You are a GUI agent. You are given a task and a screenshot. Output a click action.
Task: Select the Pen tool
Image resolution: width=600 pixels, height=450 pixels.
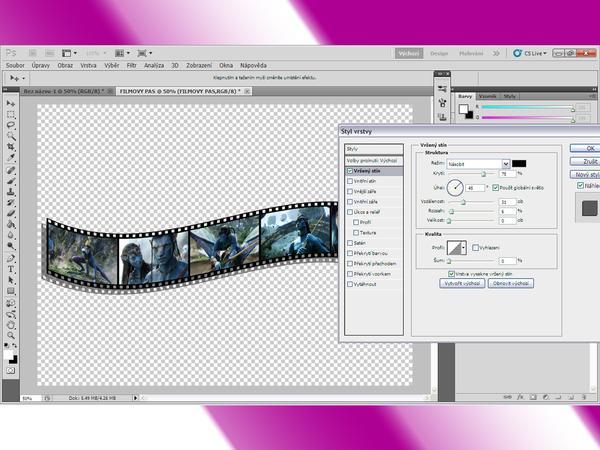coord(11,257)
